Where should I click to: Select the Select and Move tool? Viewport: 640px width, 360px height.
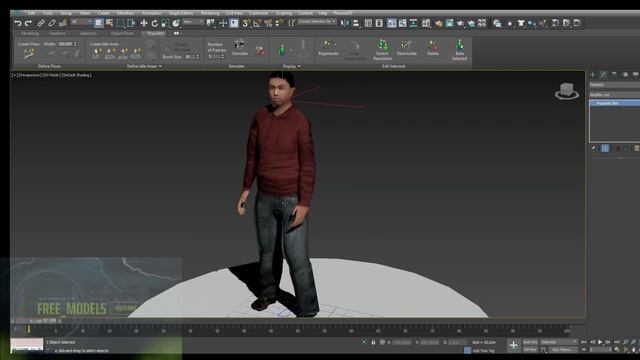(x=144, y=23)
